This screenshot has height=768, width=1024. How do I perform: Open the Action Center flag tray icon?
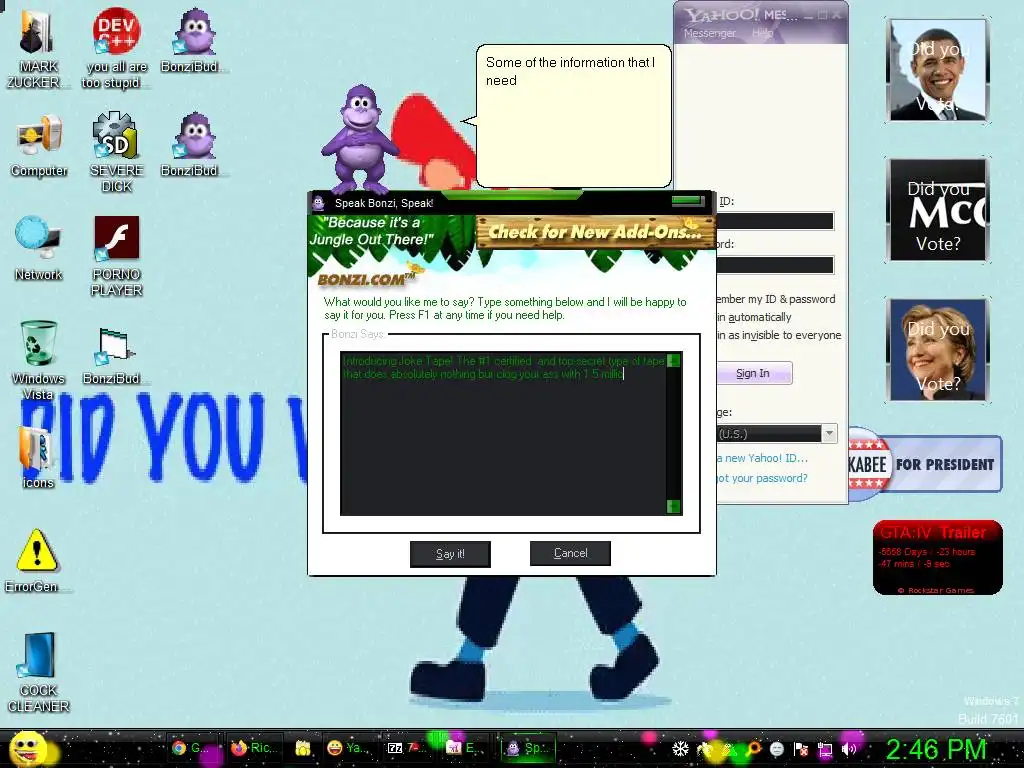[801, 749]
